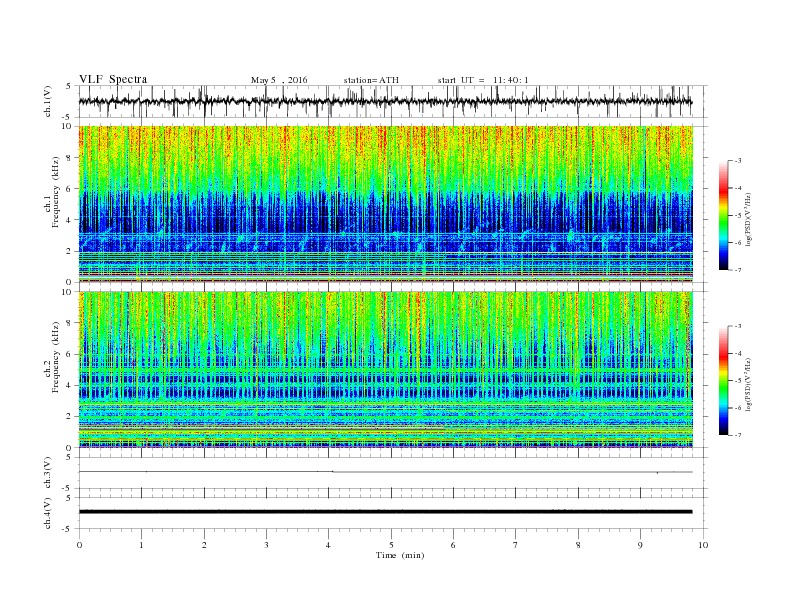Select the date text "May 5 , 2016"
The width and height of the screenshot is (792, 612).
pos(279,80)
